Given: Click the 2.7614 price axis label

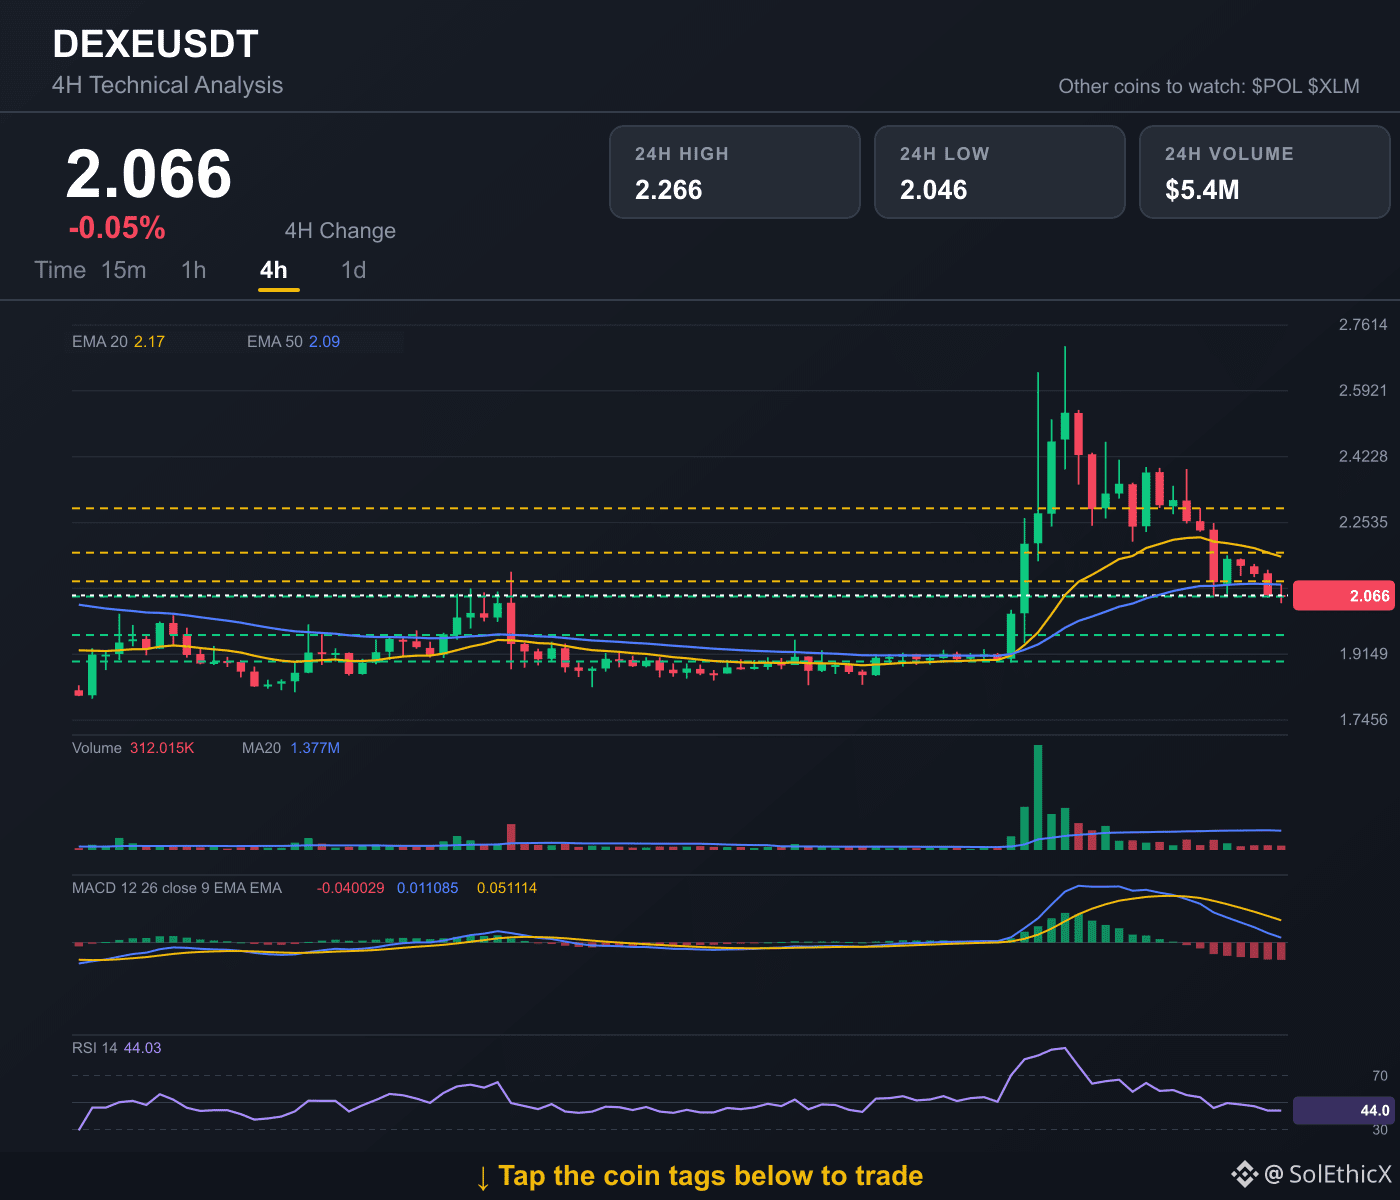Looking at the screenshot, I should click(x=1363, y=324).
